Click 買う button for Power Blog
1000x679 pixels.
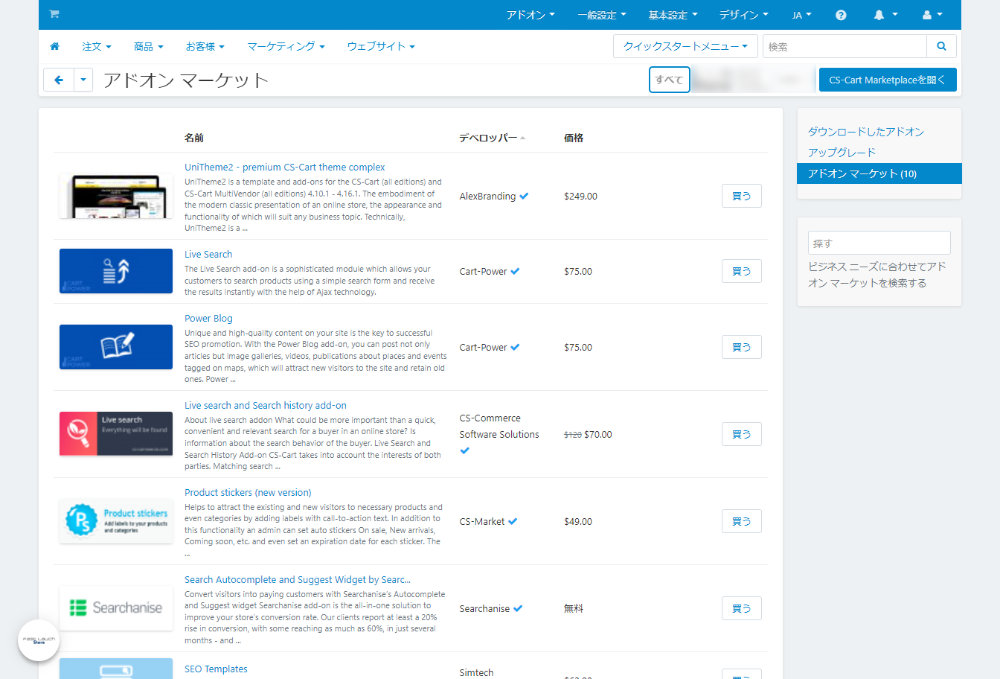coord(741,347)
